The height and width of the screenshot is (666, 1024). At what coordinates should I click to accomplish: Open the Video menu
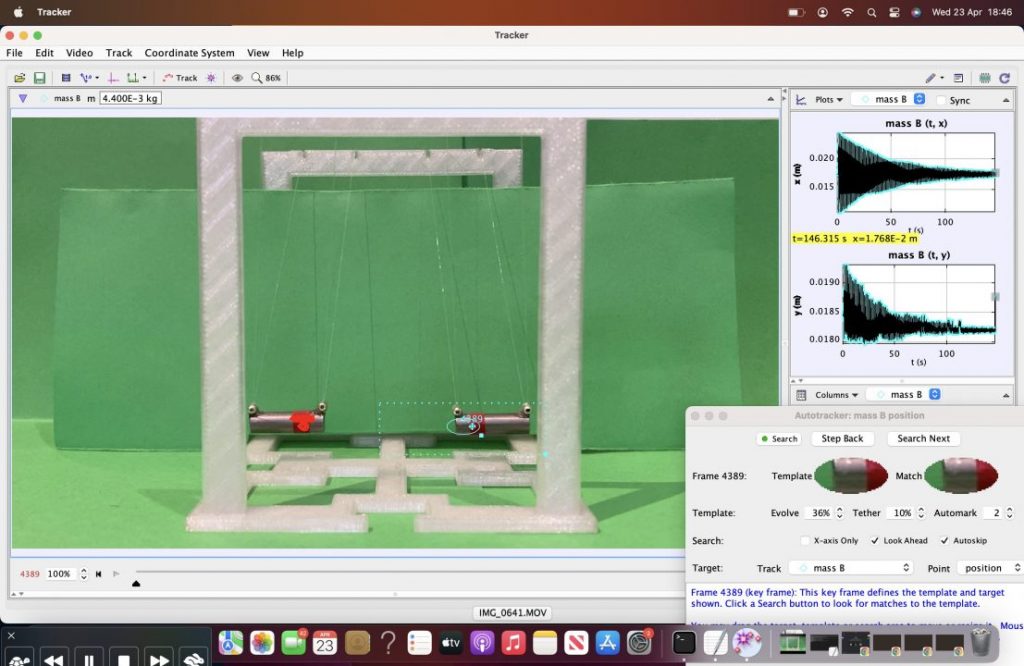(79, 53)
